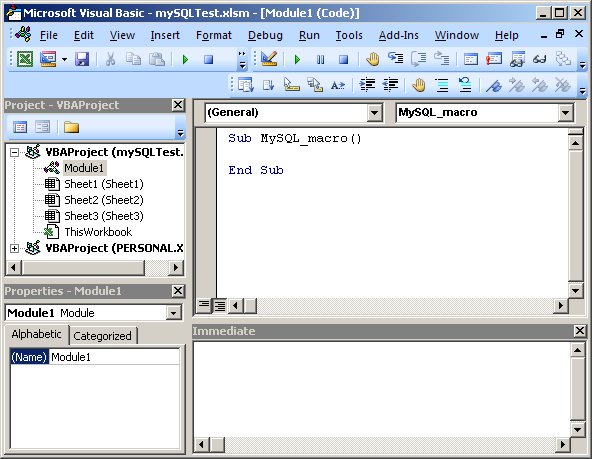
Task: Click the Quick Watch glasses icon
Action: pos(540,59)
